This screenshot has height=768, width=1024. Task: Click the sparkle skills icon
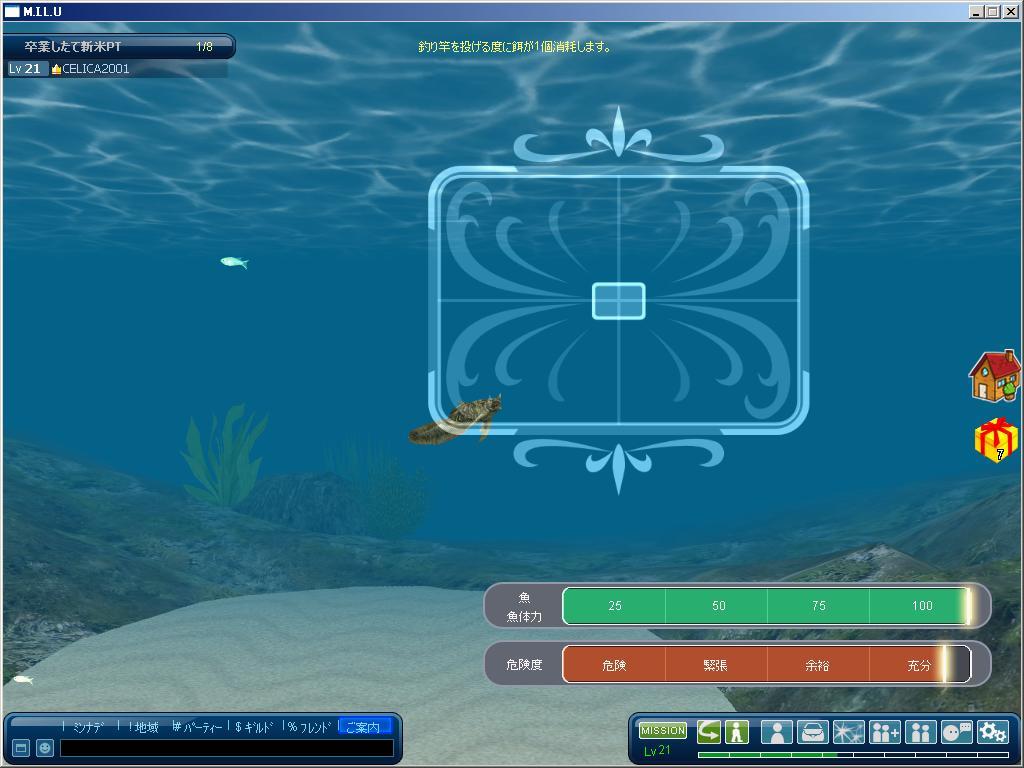pos(848,732)
